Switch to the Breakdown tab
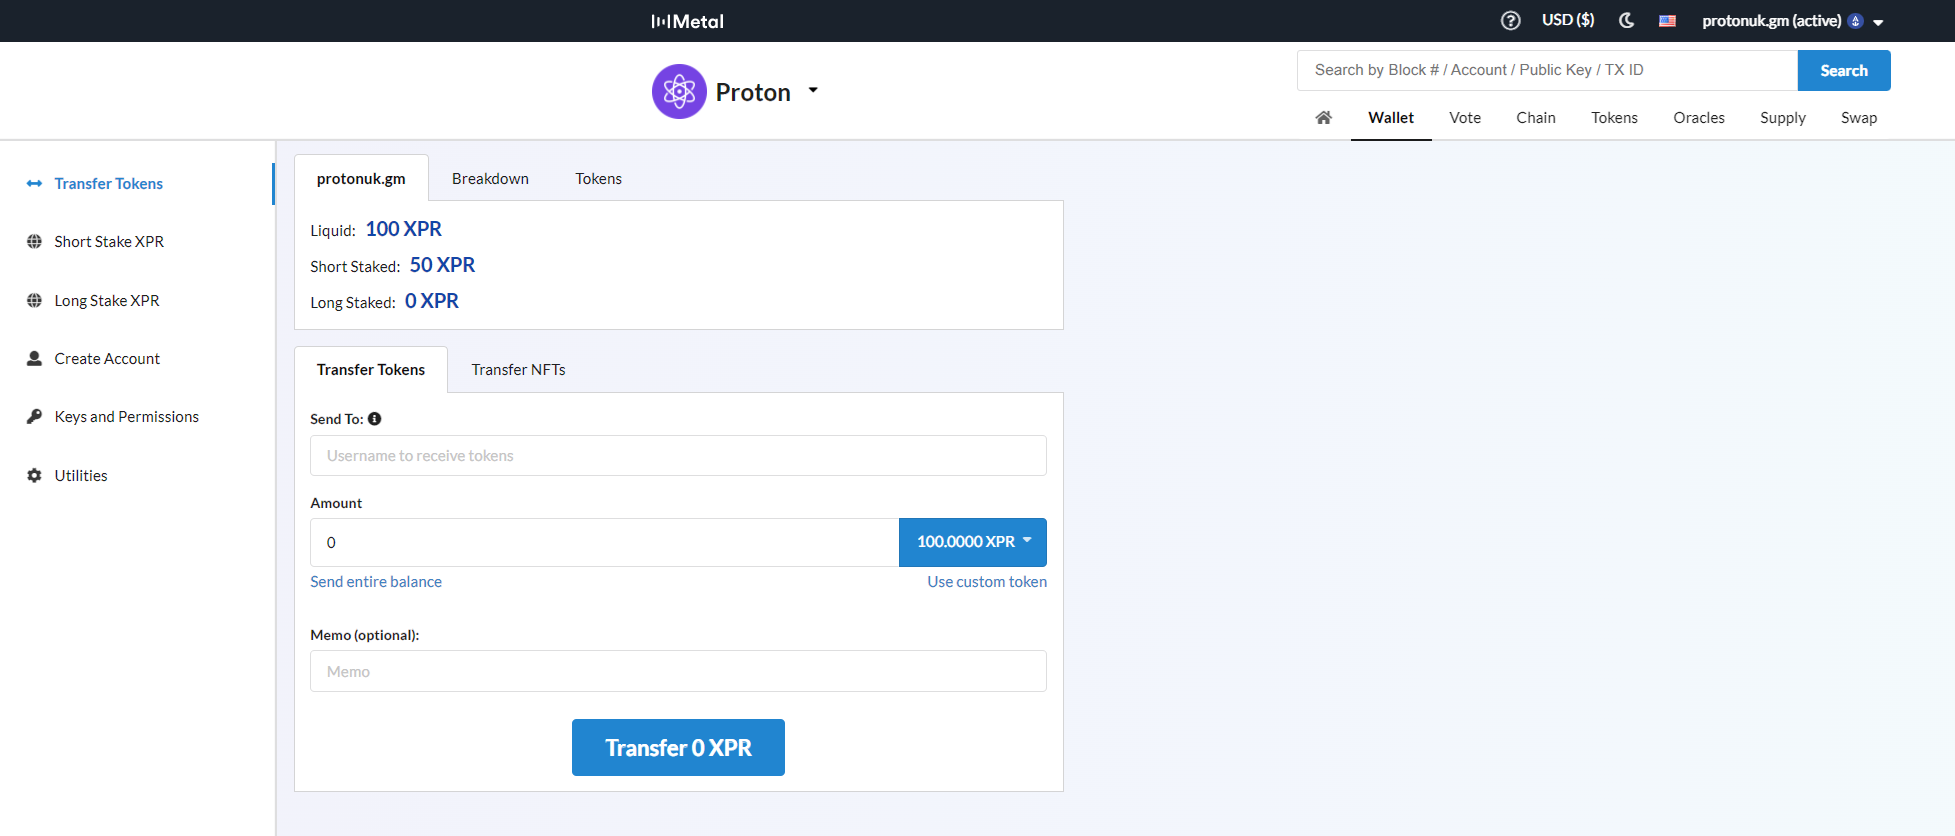The height and width of the screenshot is (836, 1955). point(490,179)
